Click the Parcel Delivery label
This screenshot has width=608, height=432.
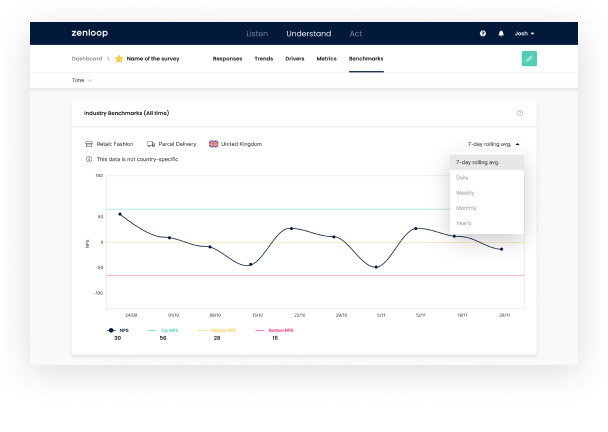coord(177,144)
